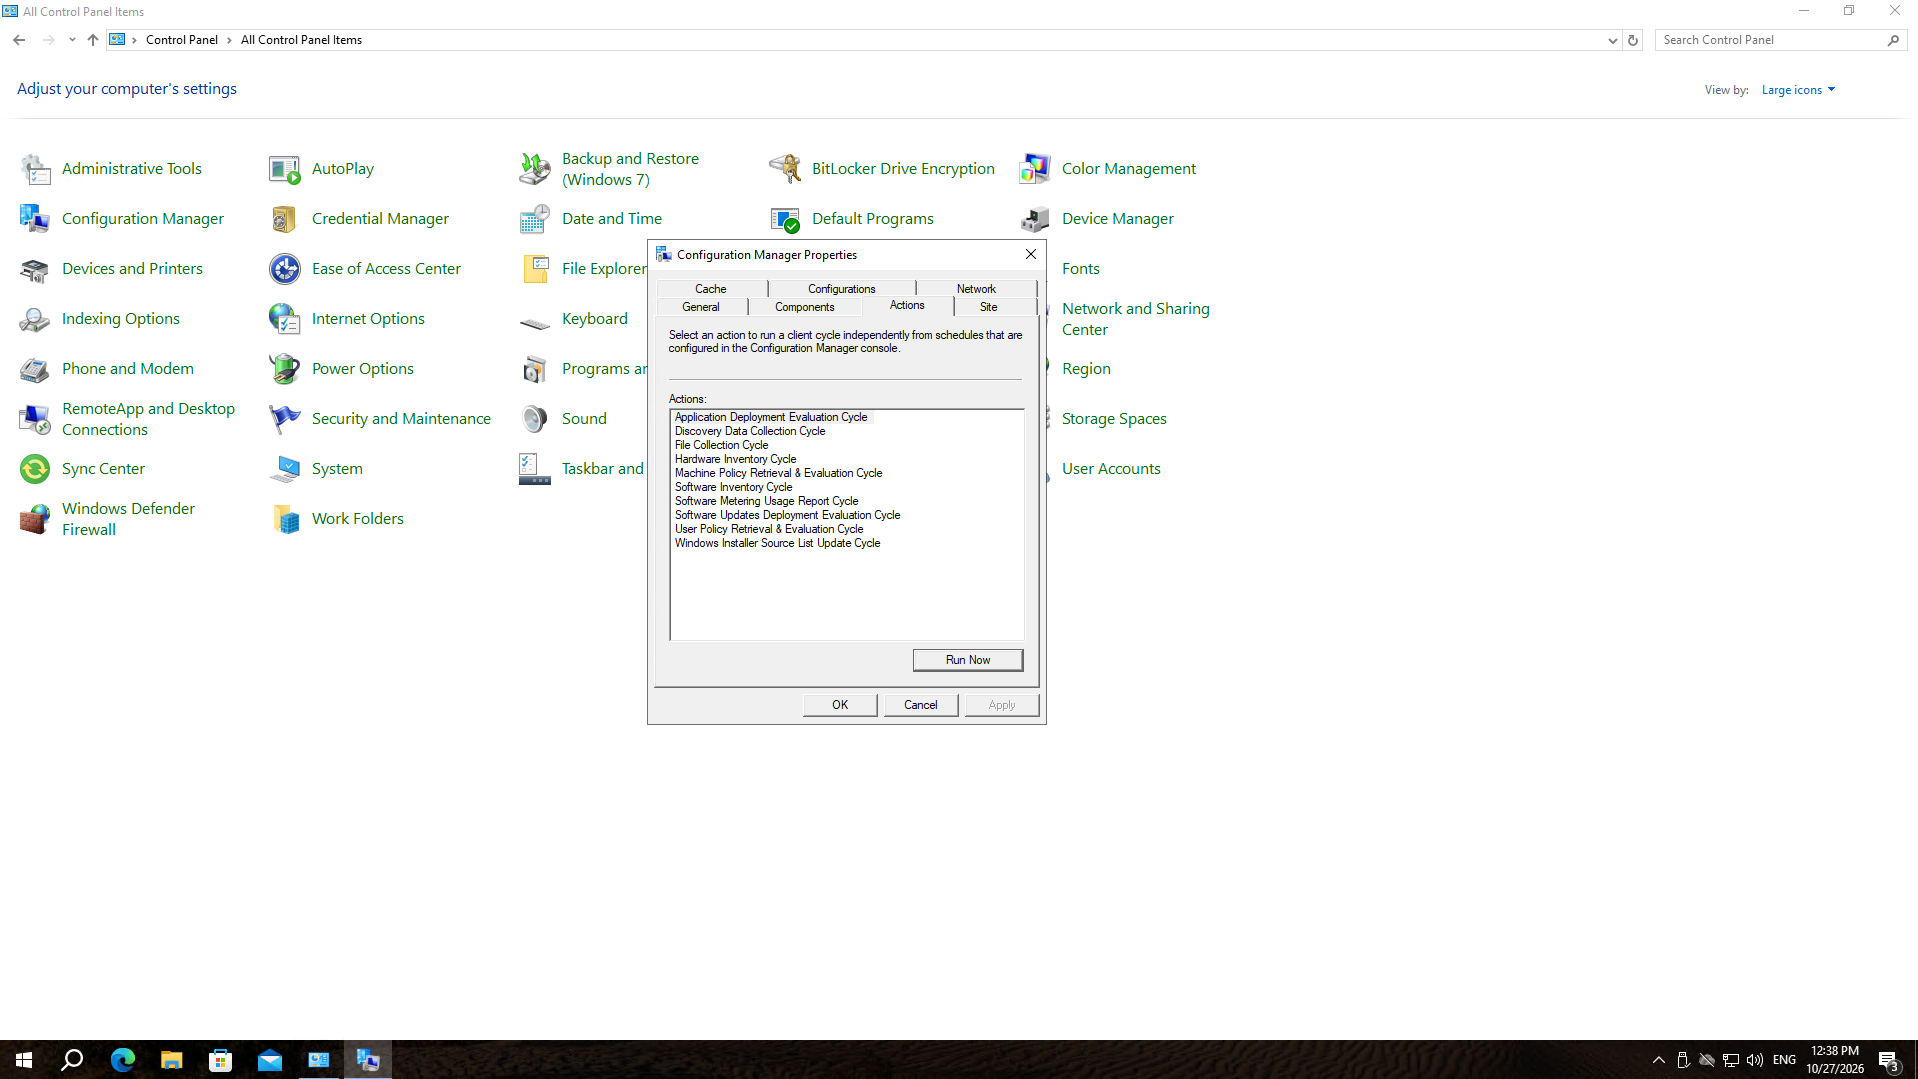This screenshot has width=1918, height=1079.
Task: Open Configuration Manager control panel icon
Action: (35, 219)
